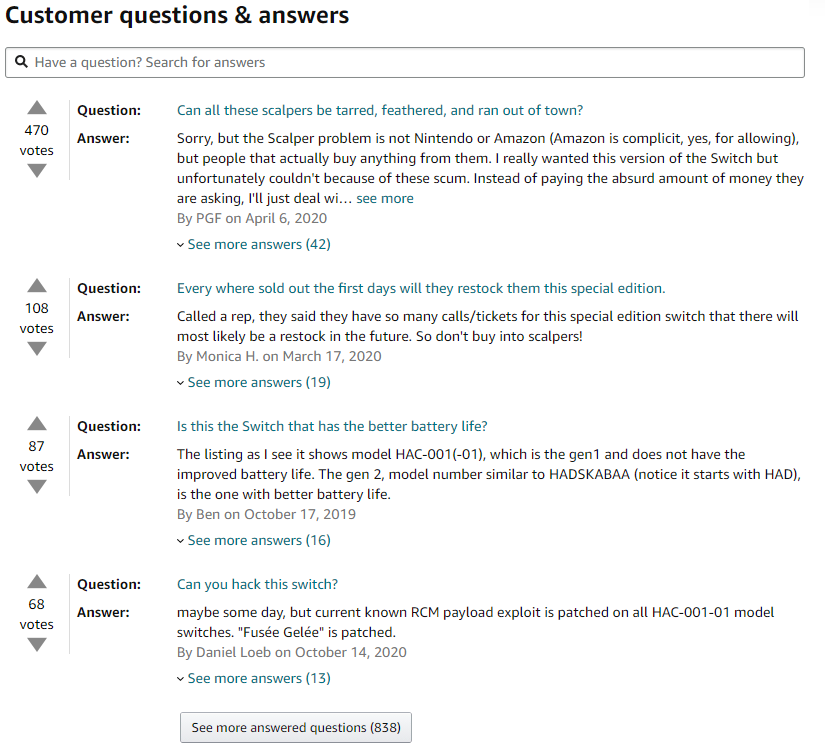Image resolution: width=825 pixels, height=746 pixels.
Task: Expand See more answers (13)
Action: click(x=258, y=678)
